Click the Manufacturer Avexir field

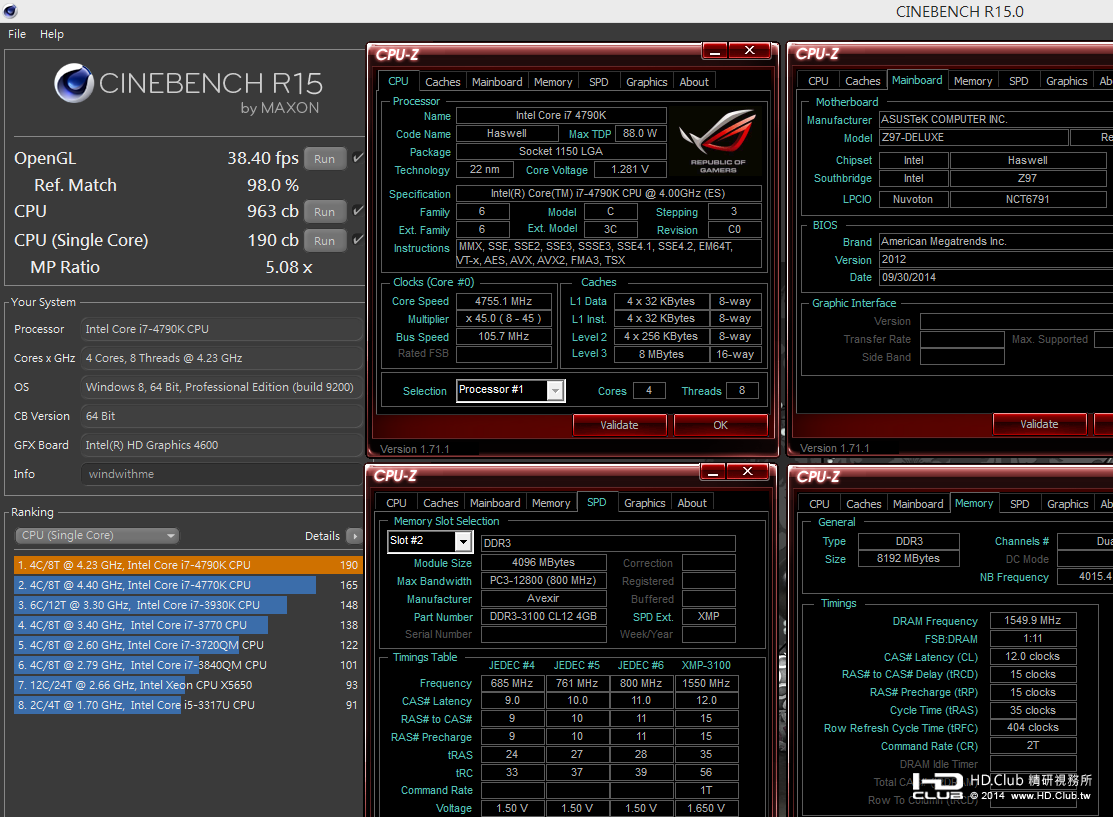[x=543, y=598]
